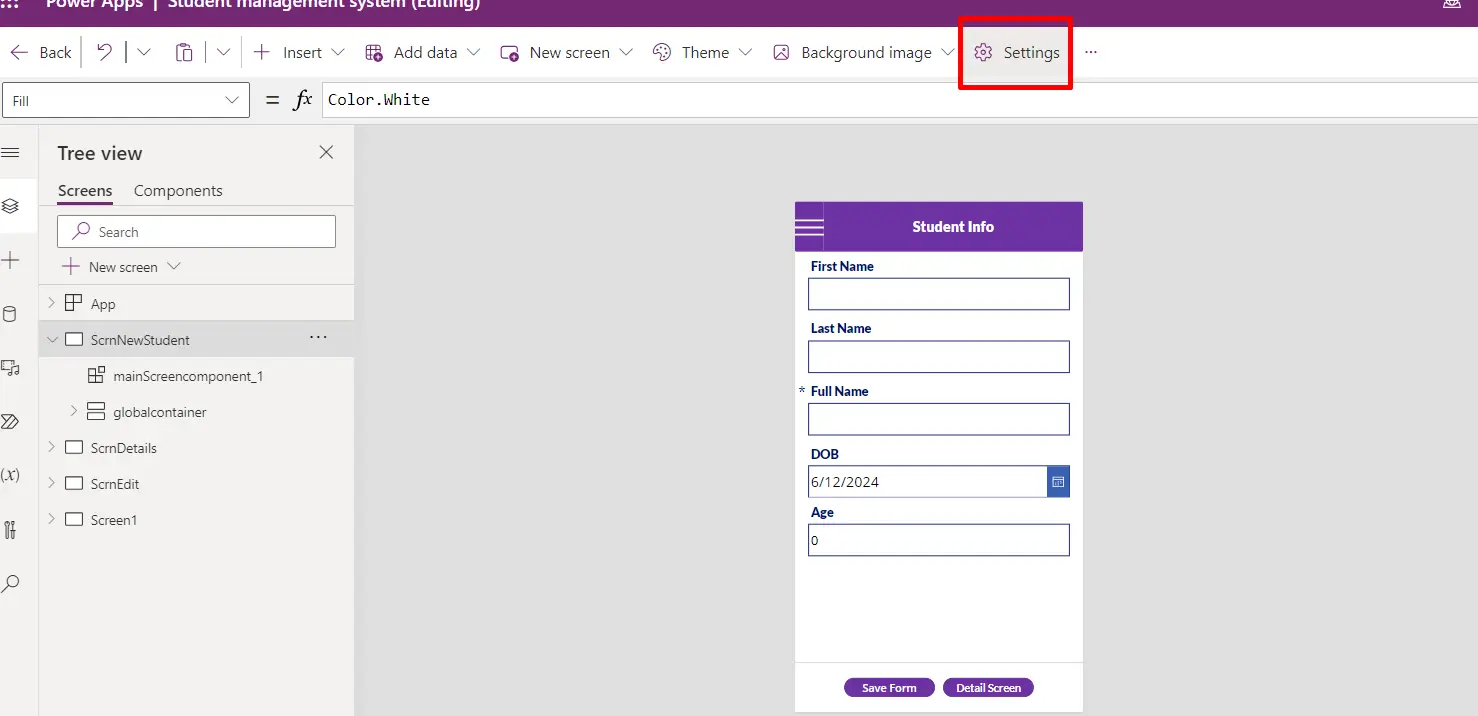Click the Age field label
The width and height of the screenshot is (1478, 716).
click(x=822, y=512)
